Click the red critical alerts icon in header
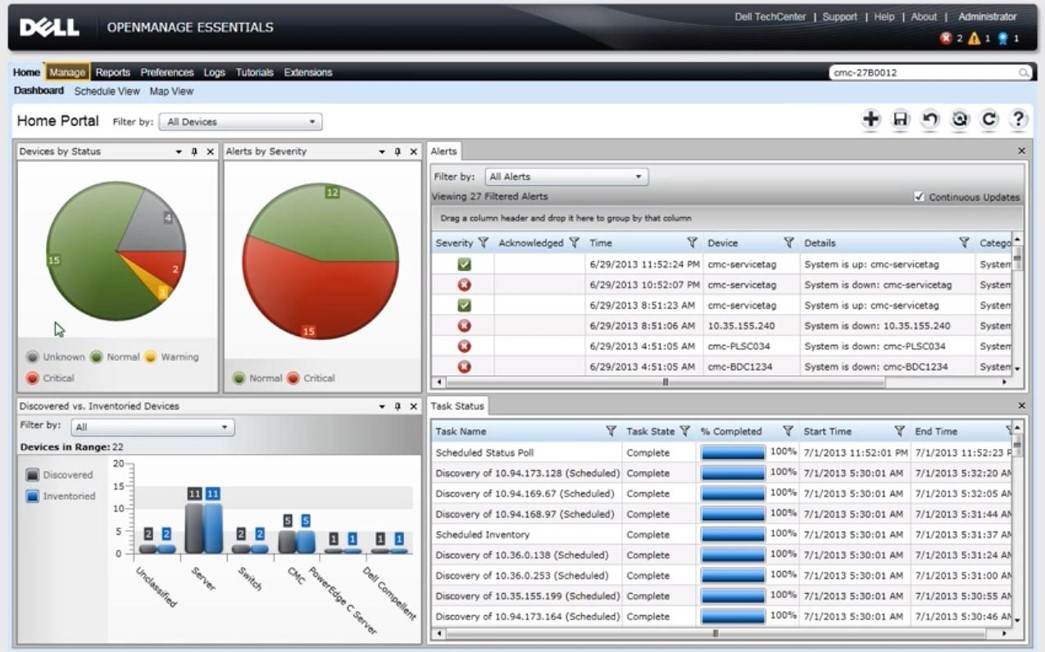 click(946, 38)
